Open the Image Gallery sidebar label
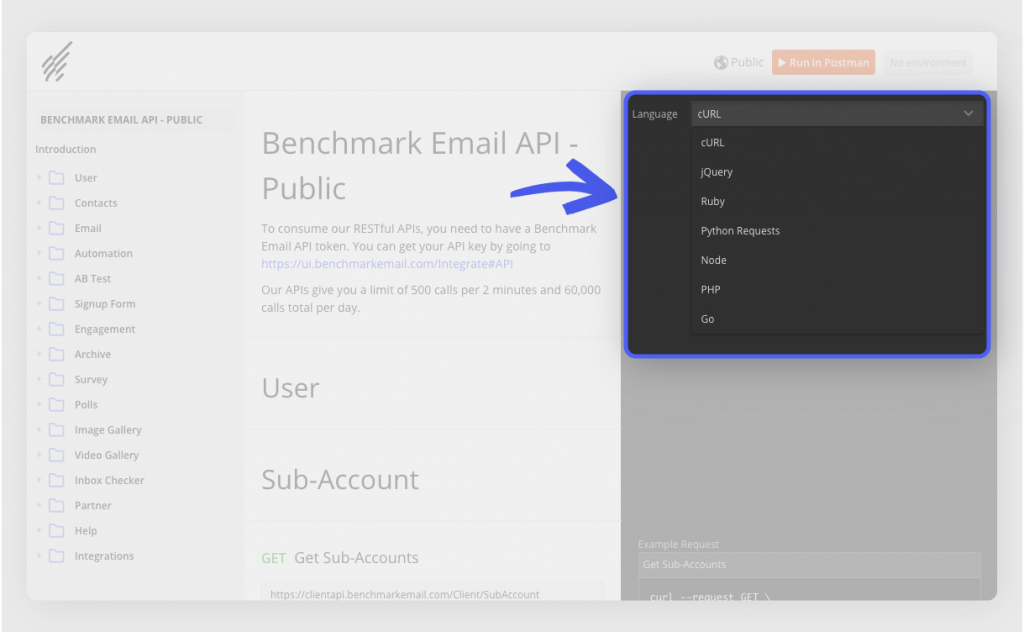 coord(108,430)
